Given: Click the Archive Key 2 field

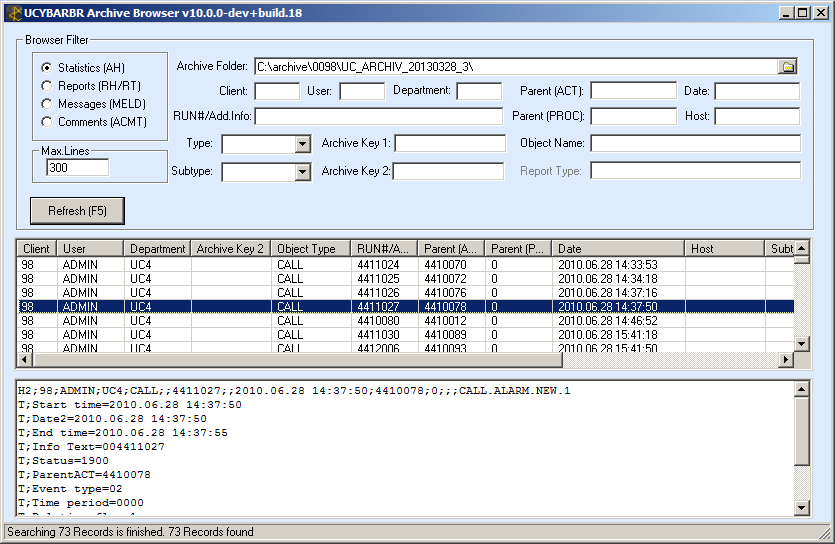Looking at the screenshot, I should point(448,171).
